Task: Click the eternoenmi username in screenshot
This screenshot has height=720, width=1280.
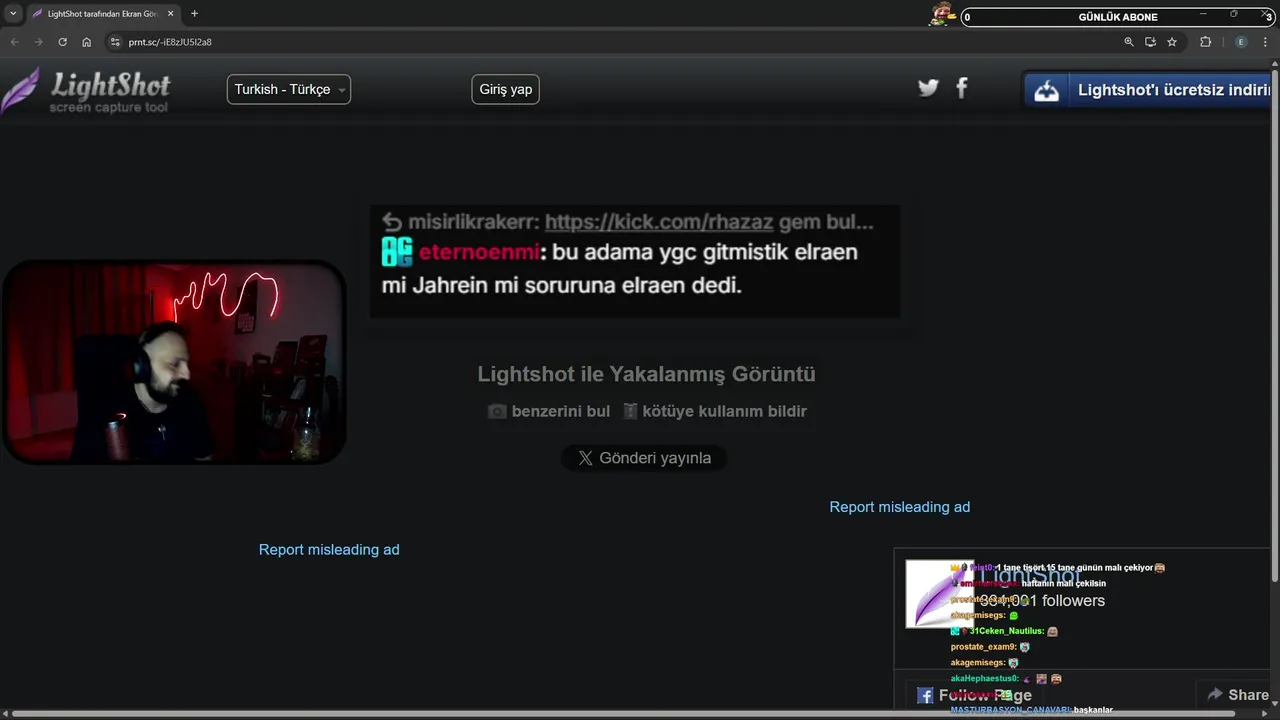Action: tap(479, 252)
